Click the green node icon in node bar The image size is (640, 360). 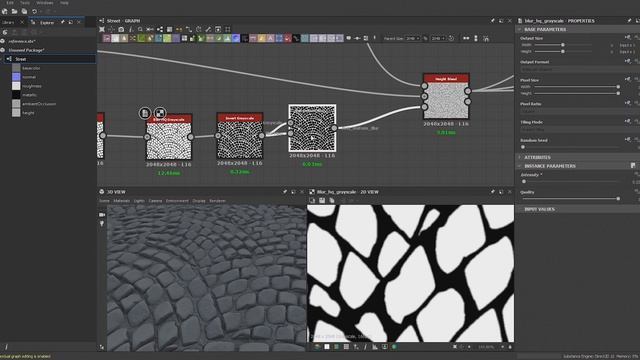pyautogui.click(x=141, y=38)
